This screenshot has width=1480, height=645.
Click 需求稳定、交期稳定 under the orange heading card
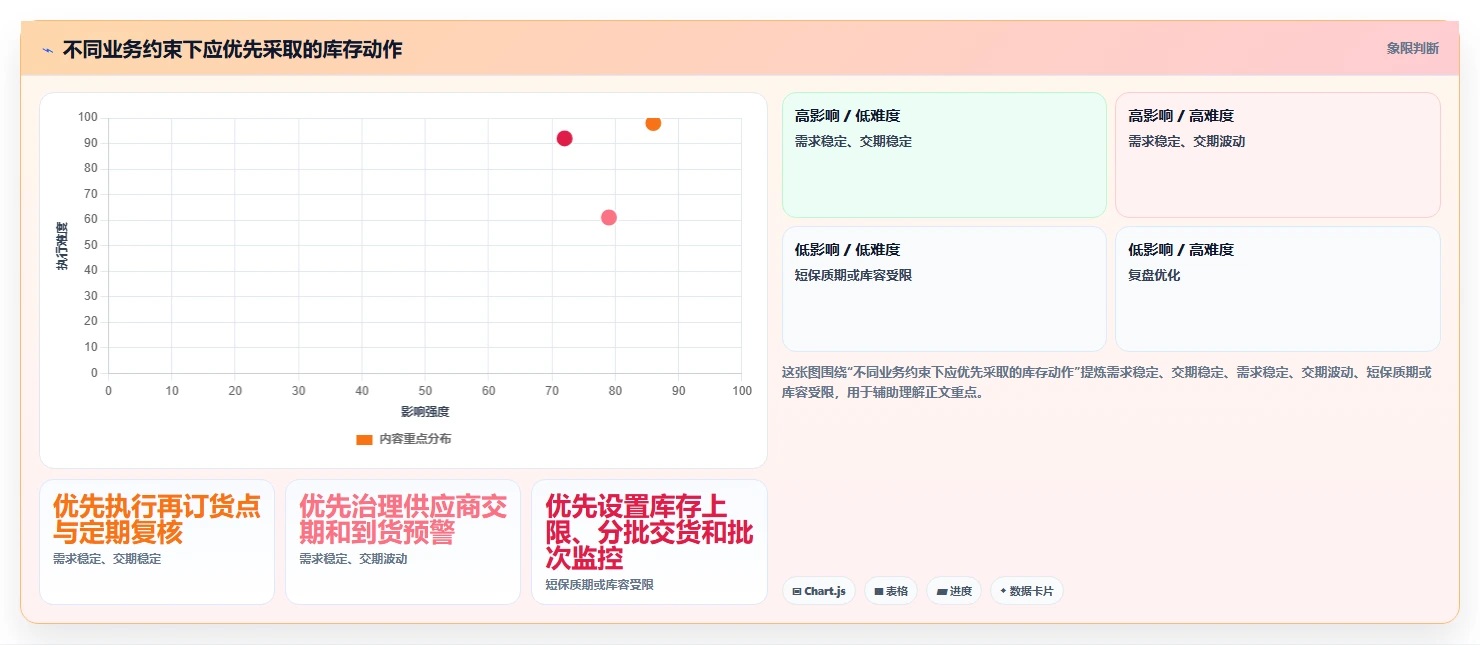point(107,559)
